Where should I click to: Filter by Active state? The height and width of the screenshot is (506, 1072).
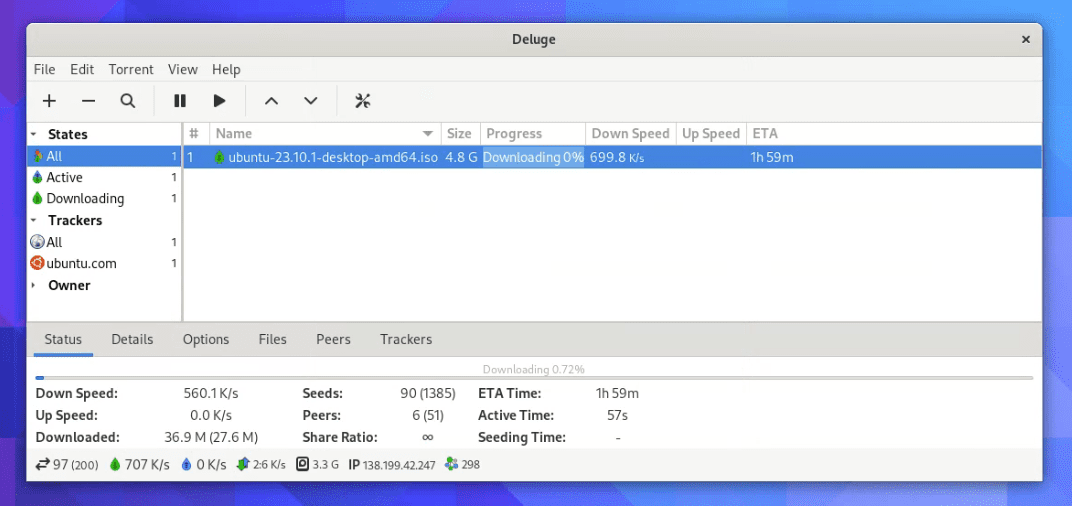pyautogui.click(x=104, y=178)
